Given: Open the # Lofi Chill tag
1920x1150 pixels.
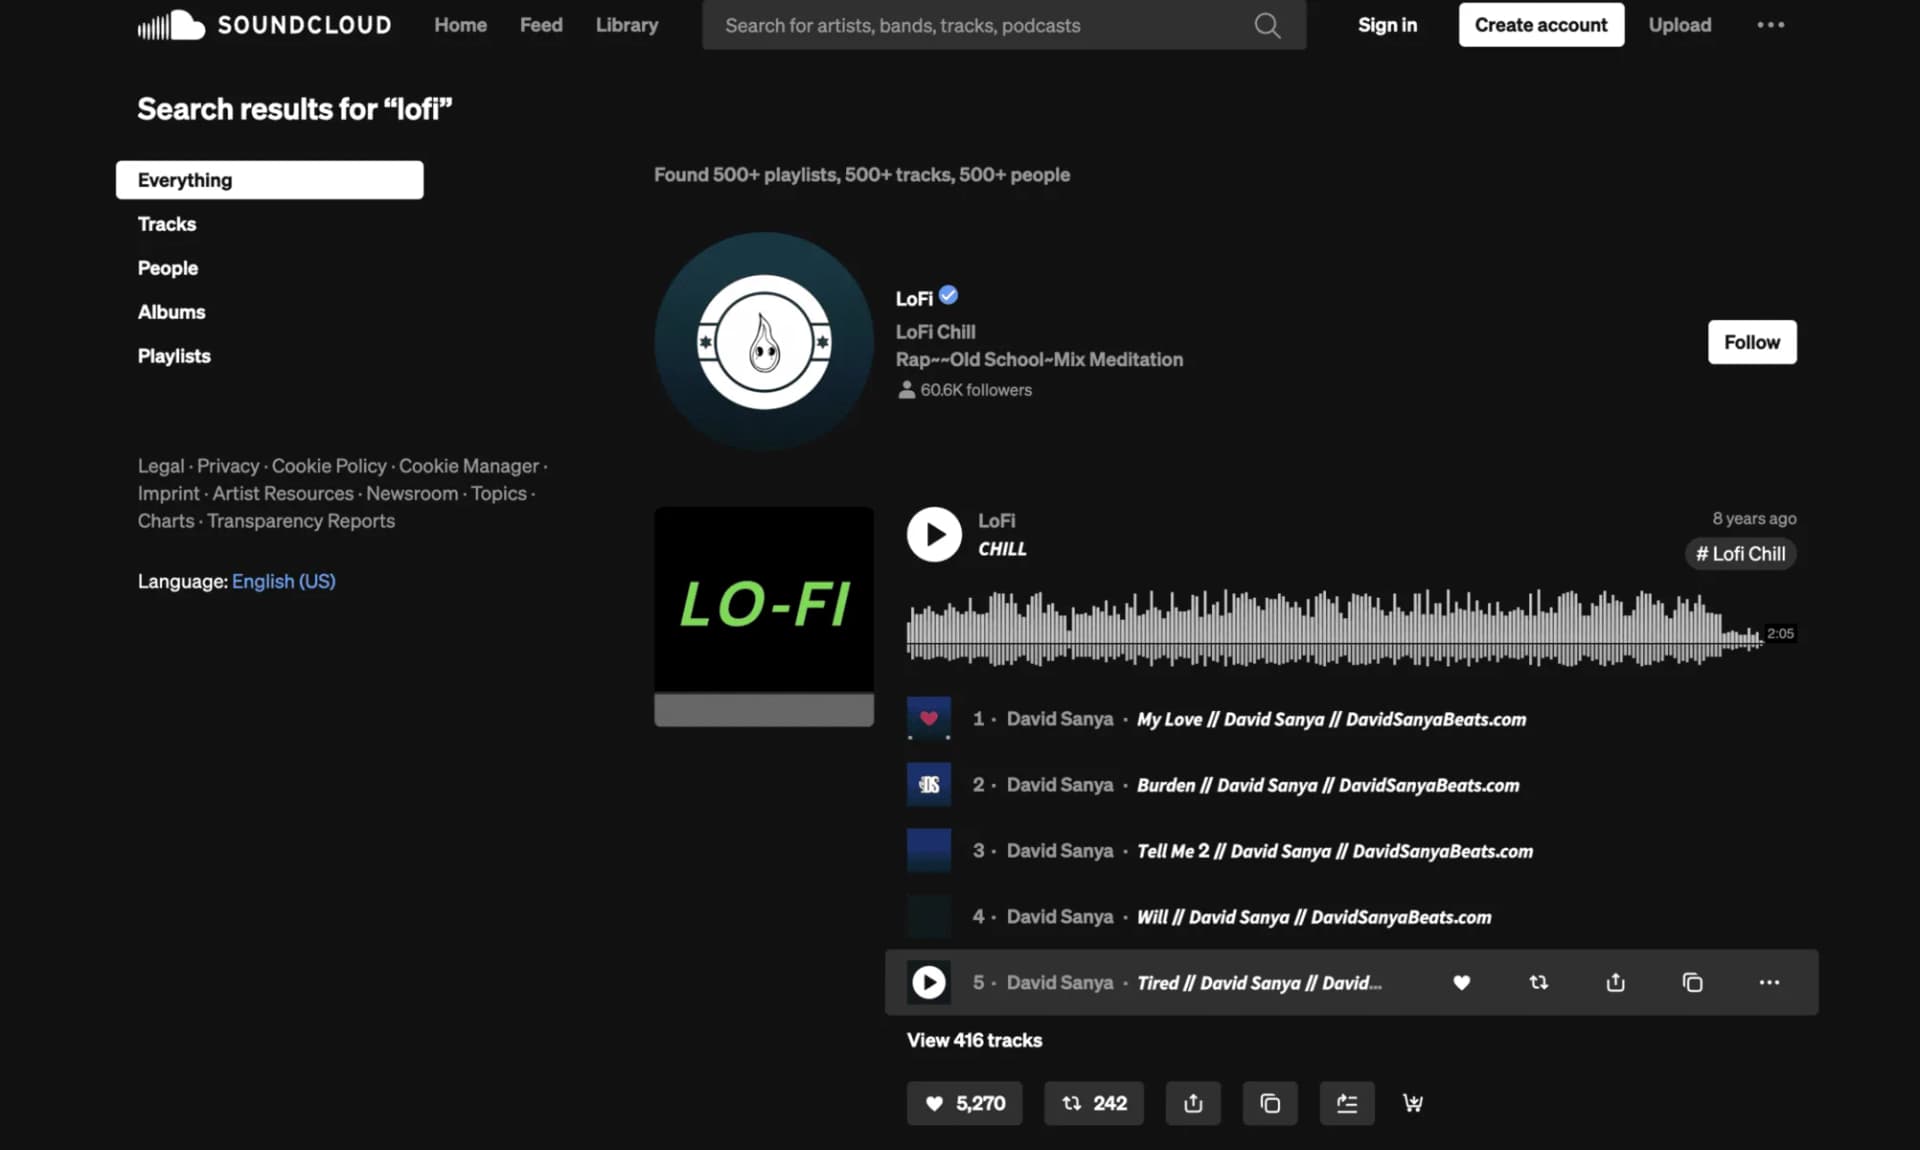Looking at the screenshot, I should [x=1740, y=554].
